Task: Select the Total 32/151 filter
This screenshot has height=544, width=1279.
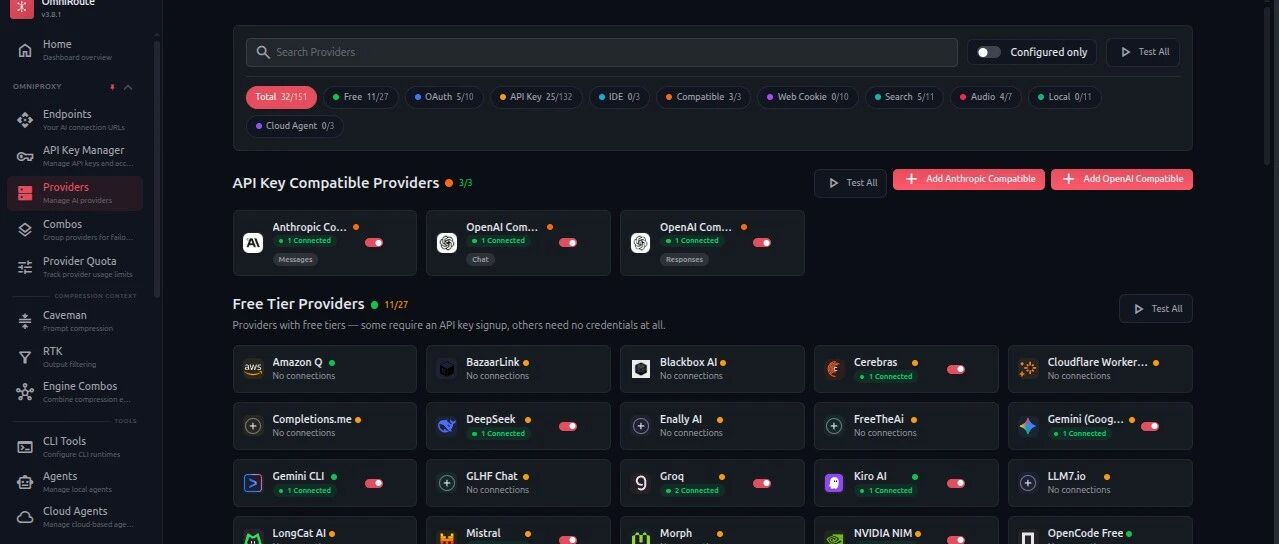Action: pyautogui.click(x=281, y=97)
